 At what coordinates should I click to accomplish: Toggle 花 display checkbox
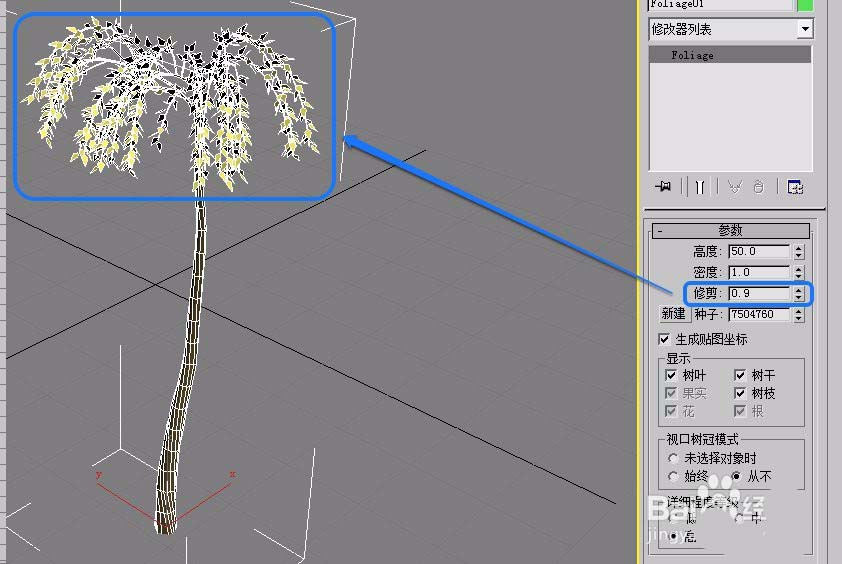pos(671,411)
